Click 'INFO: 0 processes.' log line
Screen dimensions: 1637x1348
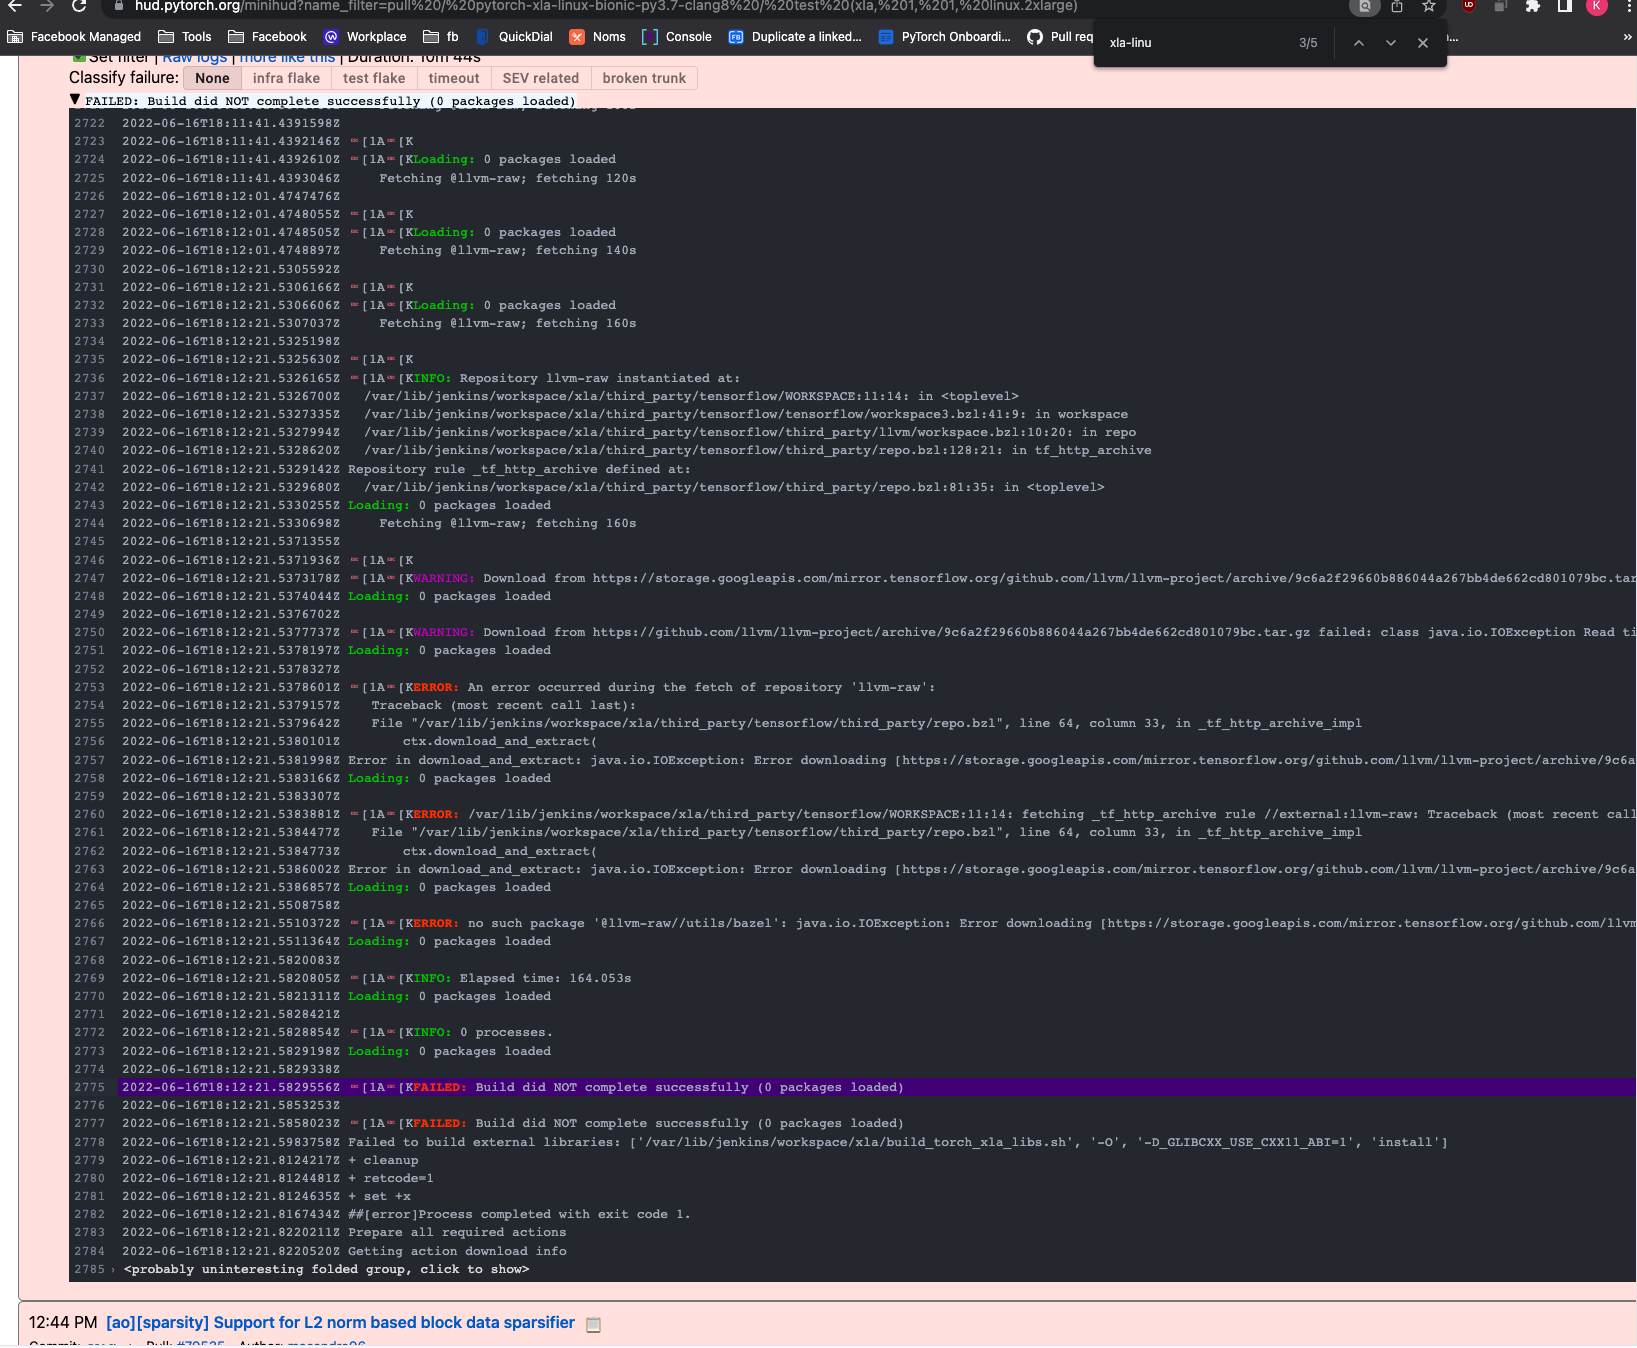click(x=483, y=1032)
